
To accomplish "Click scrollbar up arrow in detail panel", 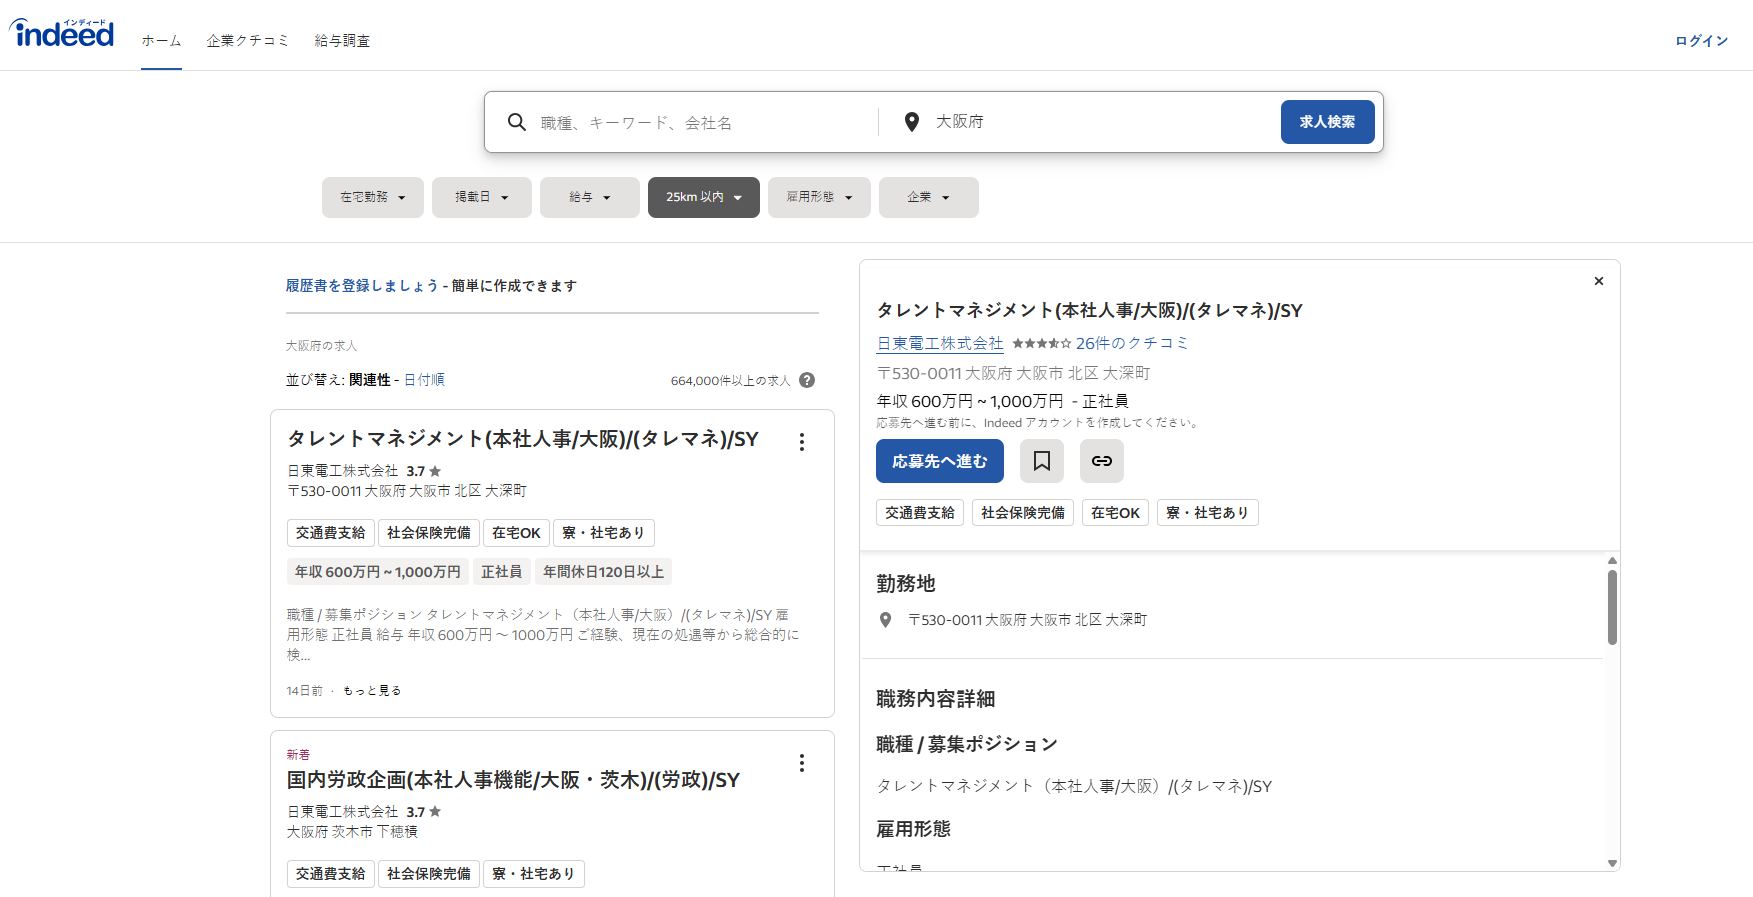I will click(1612, 560).
